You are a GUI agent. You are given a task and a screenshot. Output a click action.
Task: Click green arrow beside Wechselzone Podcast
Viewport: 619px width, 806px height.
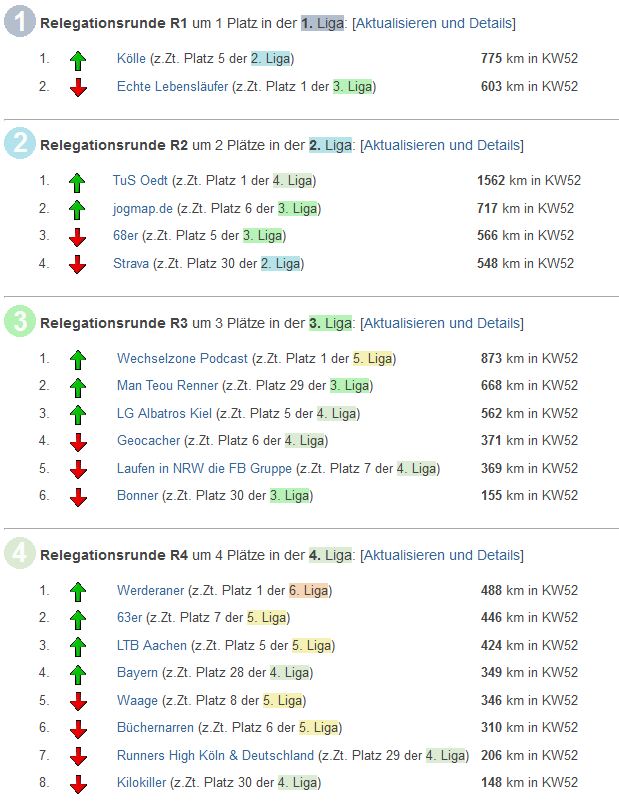(x=78, y=359)
